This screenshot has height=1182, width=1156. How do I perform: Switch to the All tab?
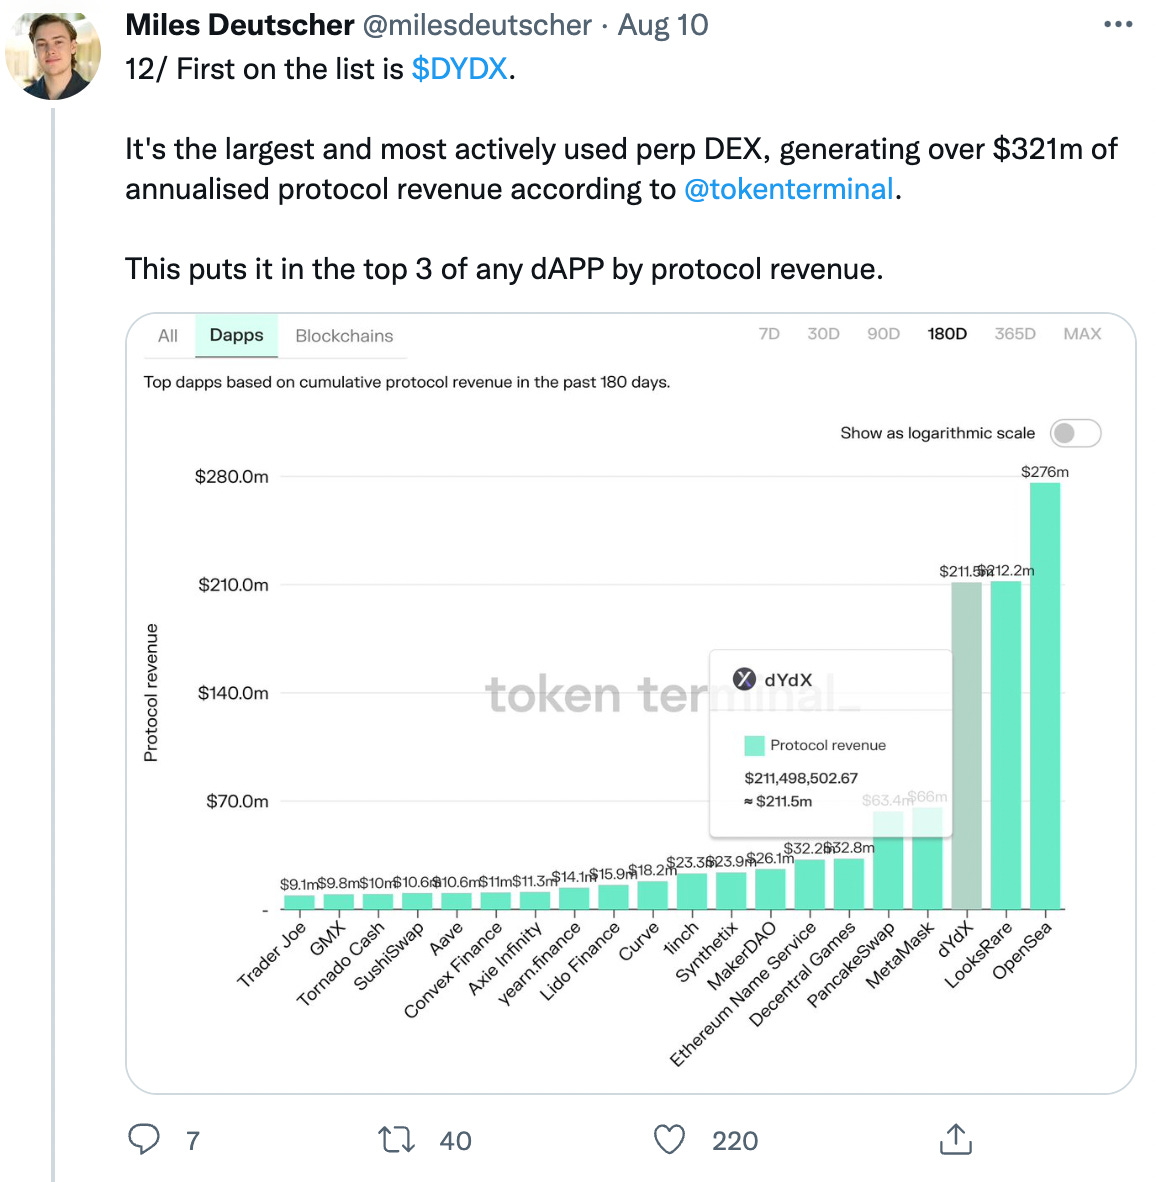pyautogui.click(x=168, y=335)
